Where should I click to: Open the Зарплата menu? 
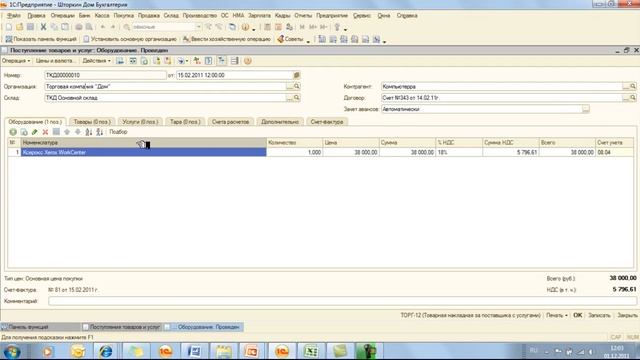[x=259, y=16]
